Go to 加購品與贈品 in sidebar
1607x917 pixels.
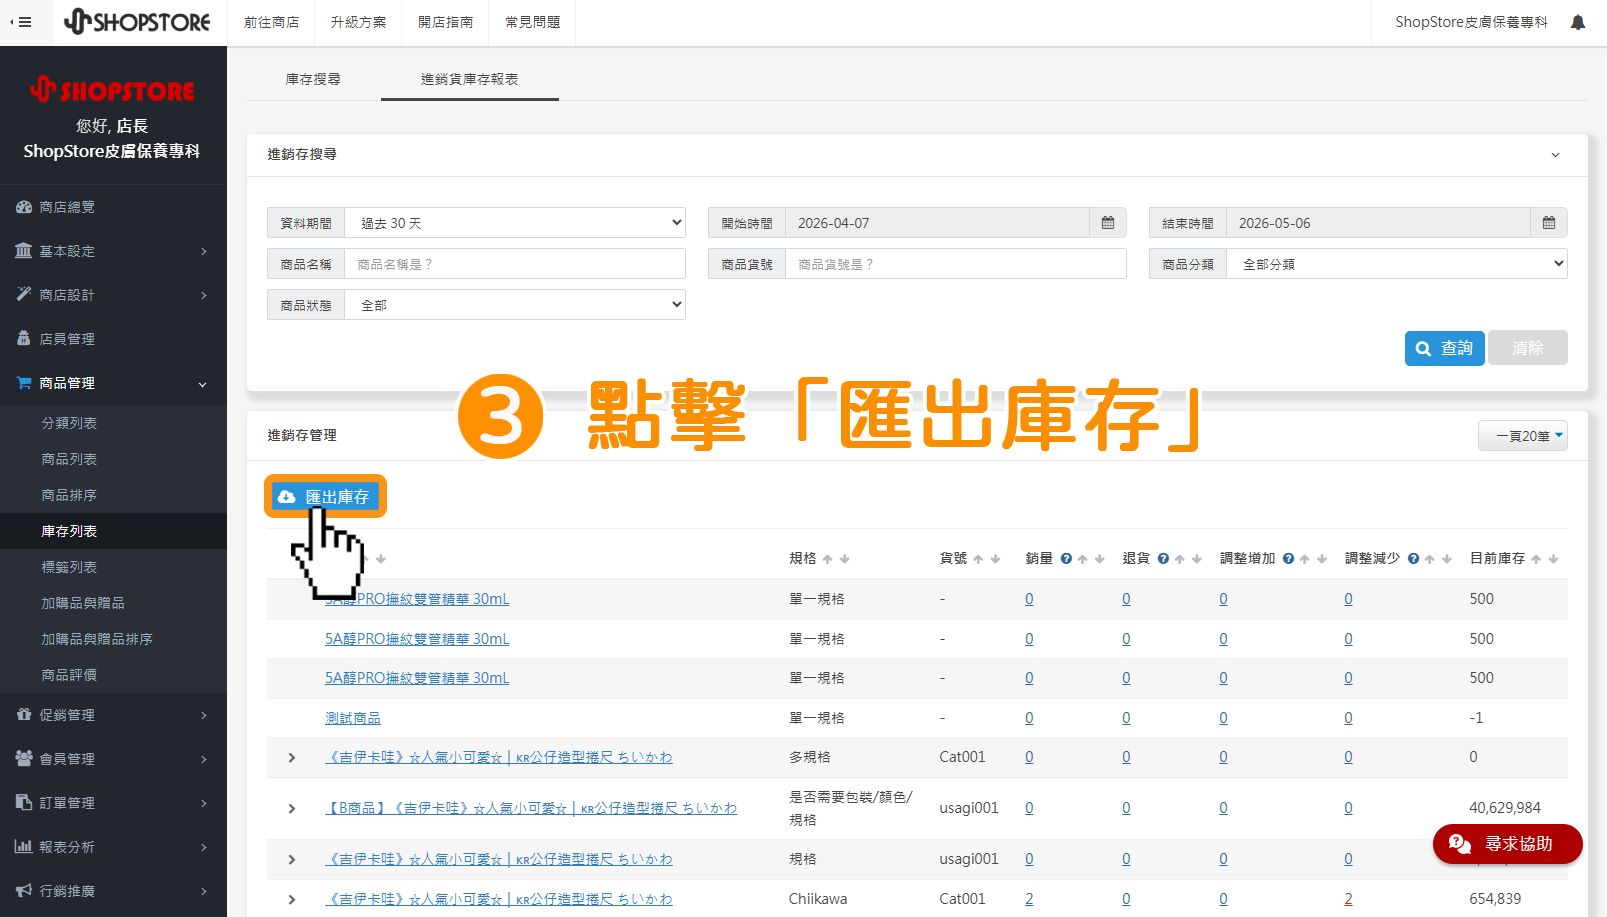pyautogui.click(x=113, y=603)
